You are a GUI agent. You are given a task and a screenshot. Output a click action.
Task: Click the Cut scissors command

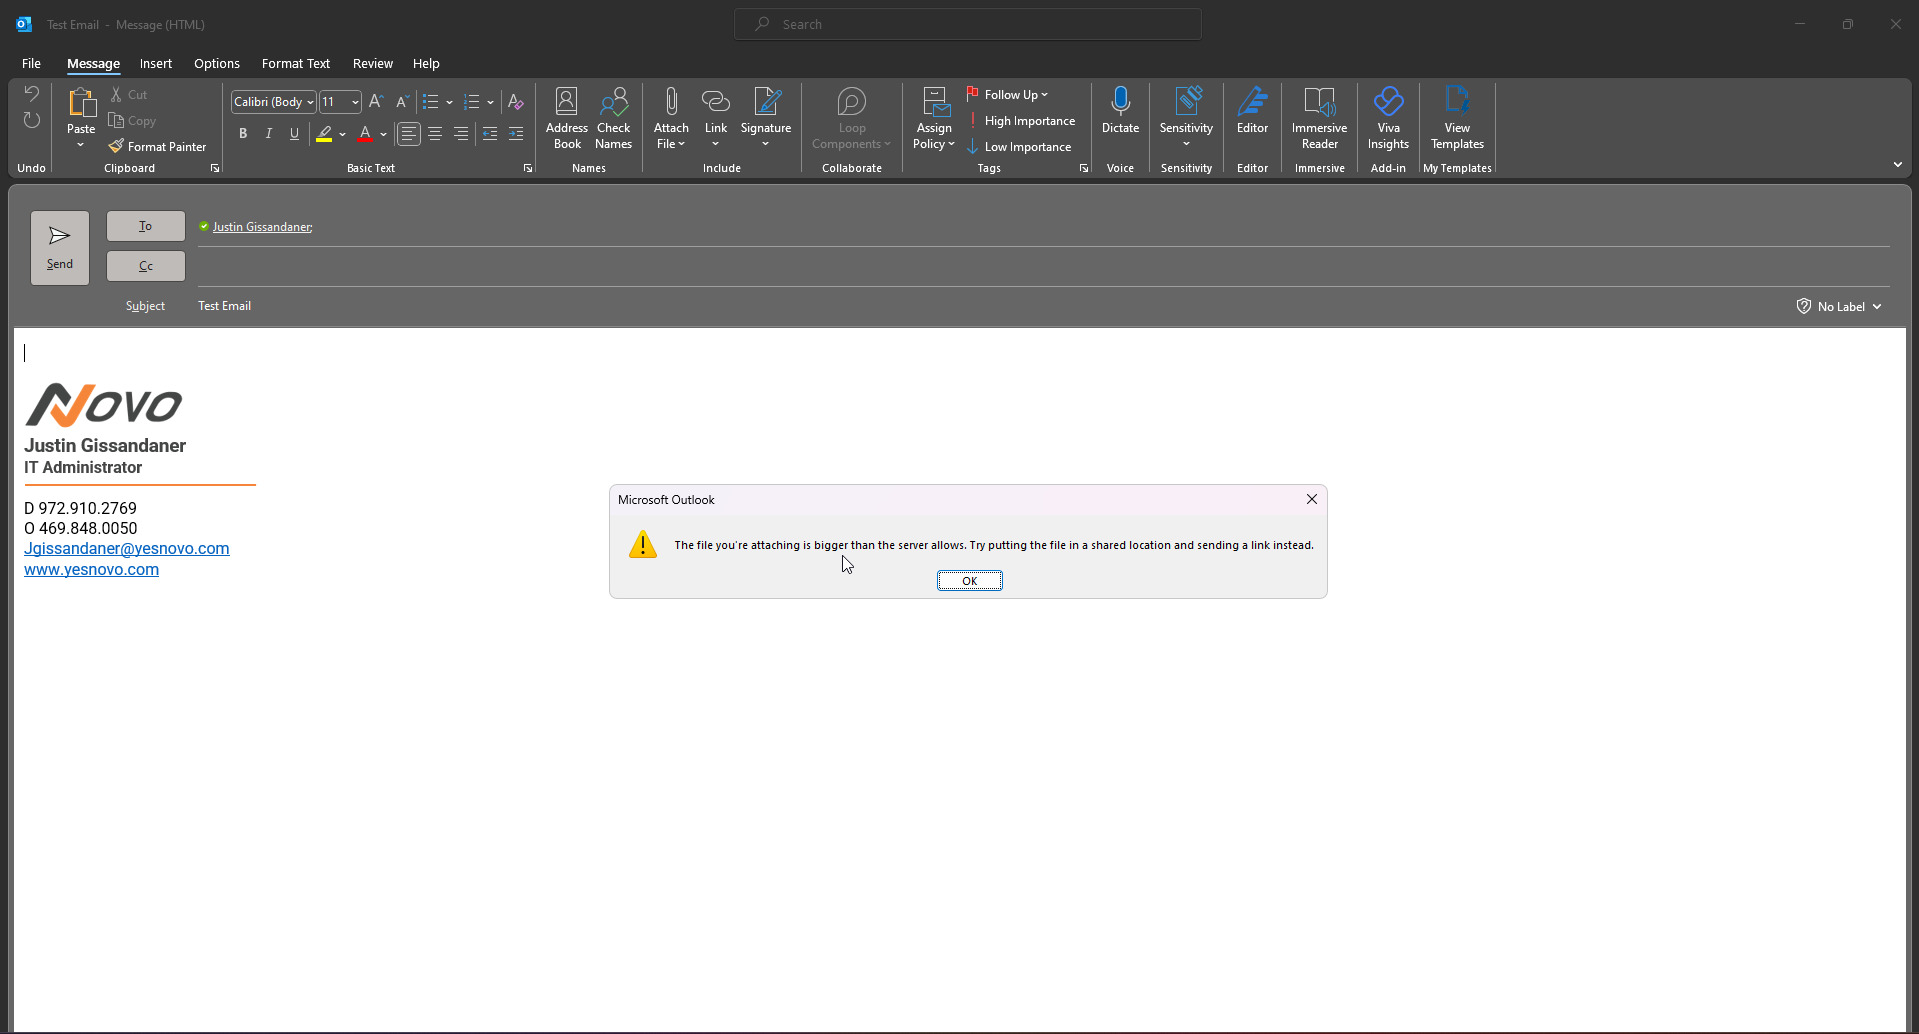pyautogui.click(x=129, y=94)
